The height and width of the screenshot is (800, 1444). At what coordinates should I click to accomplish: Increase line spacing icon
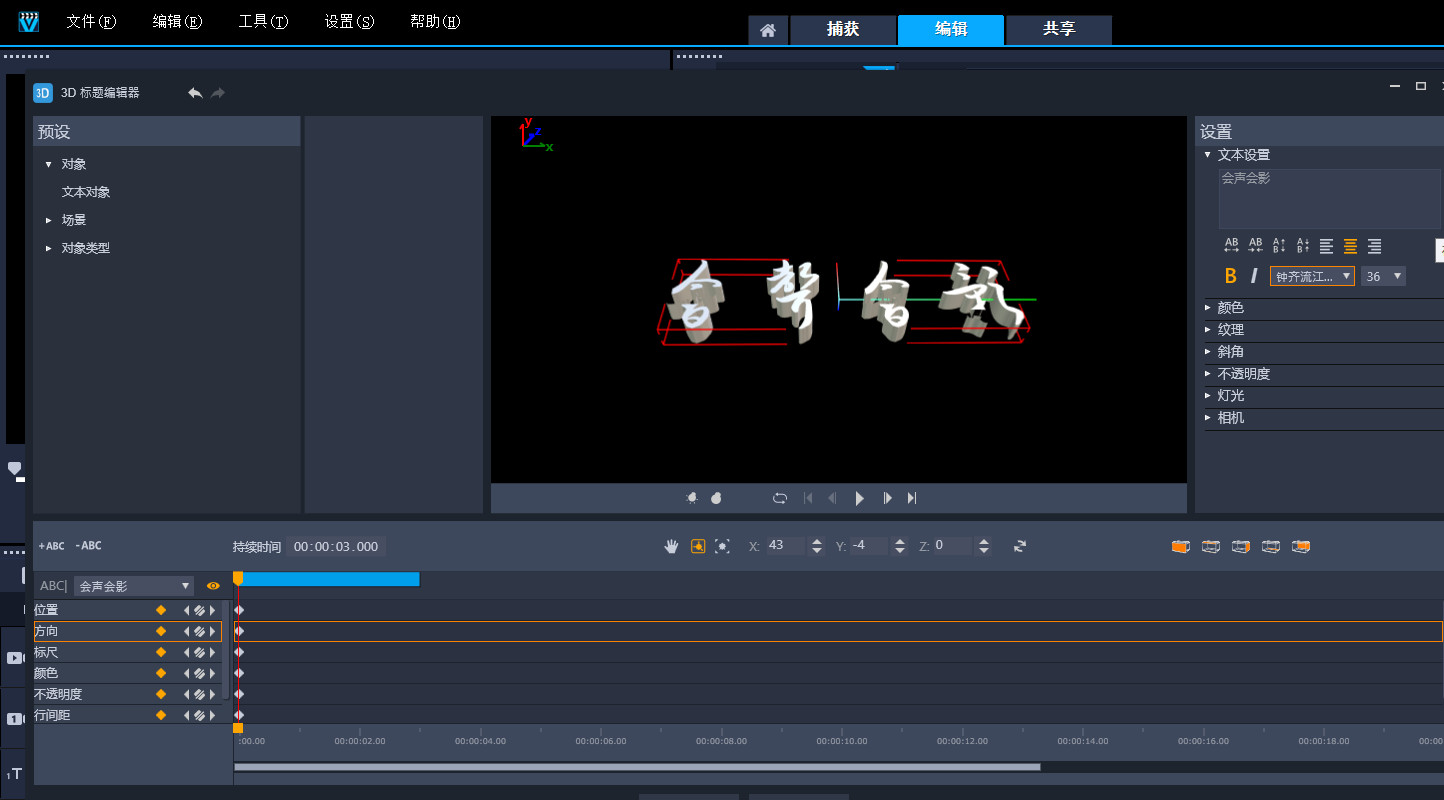click(1279, 246)
